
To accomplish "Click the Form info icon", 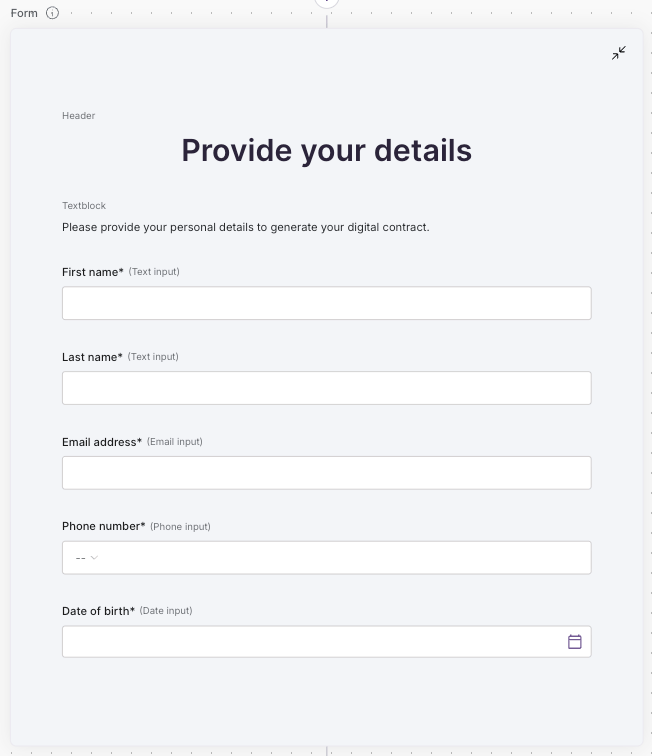I will pyautogui.click(x=53, y=13).
